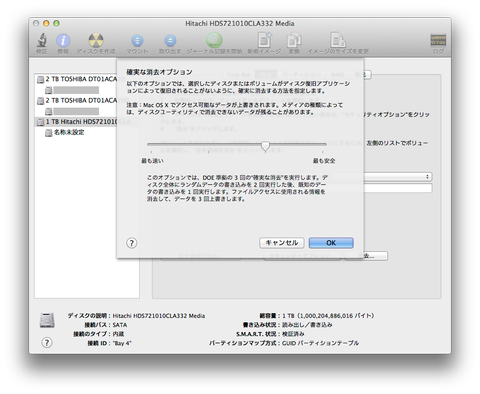
Task: Open the Log toolbar icon
Action: tap(438, 40)
